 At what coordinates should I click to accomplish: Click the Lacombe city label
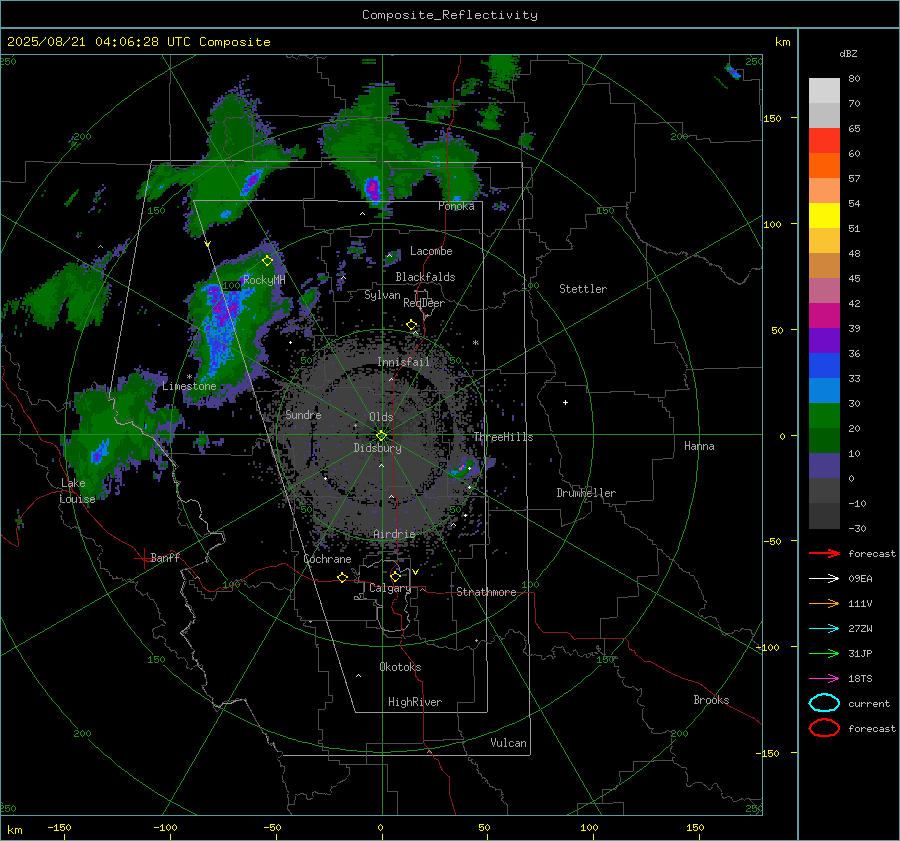click(431, 251)
